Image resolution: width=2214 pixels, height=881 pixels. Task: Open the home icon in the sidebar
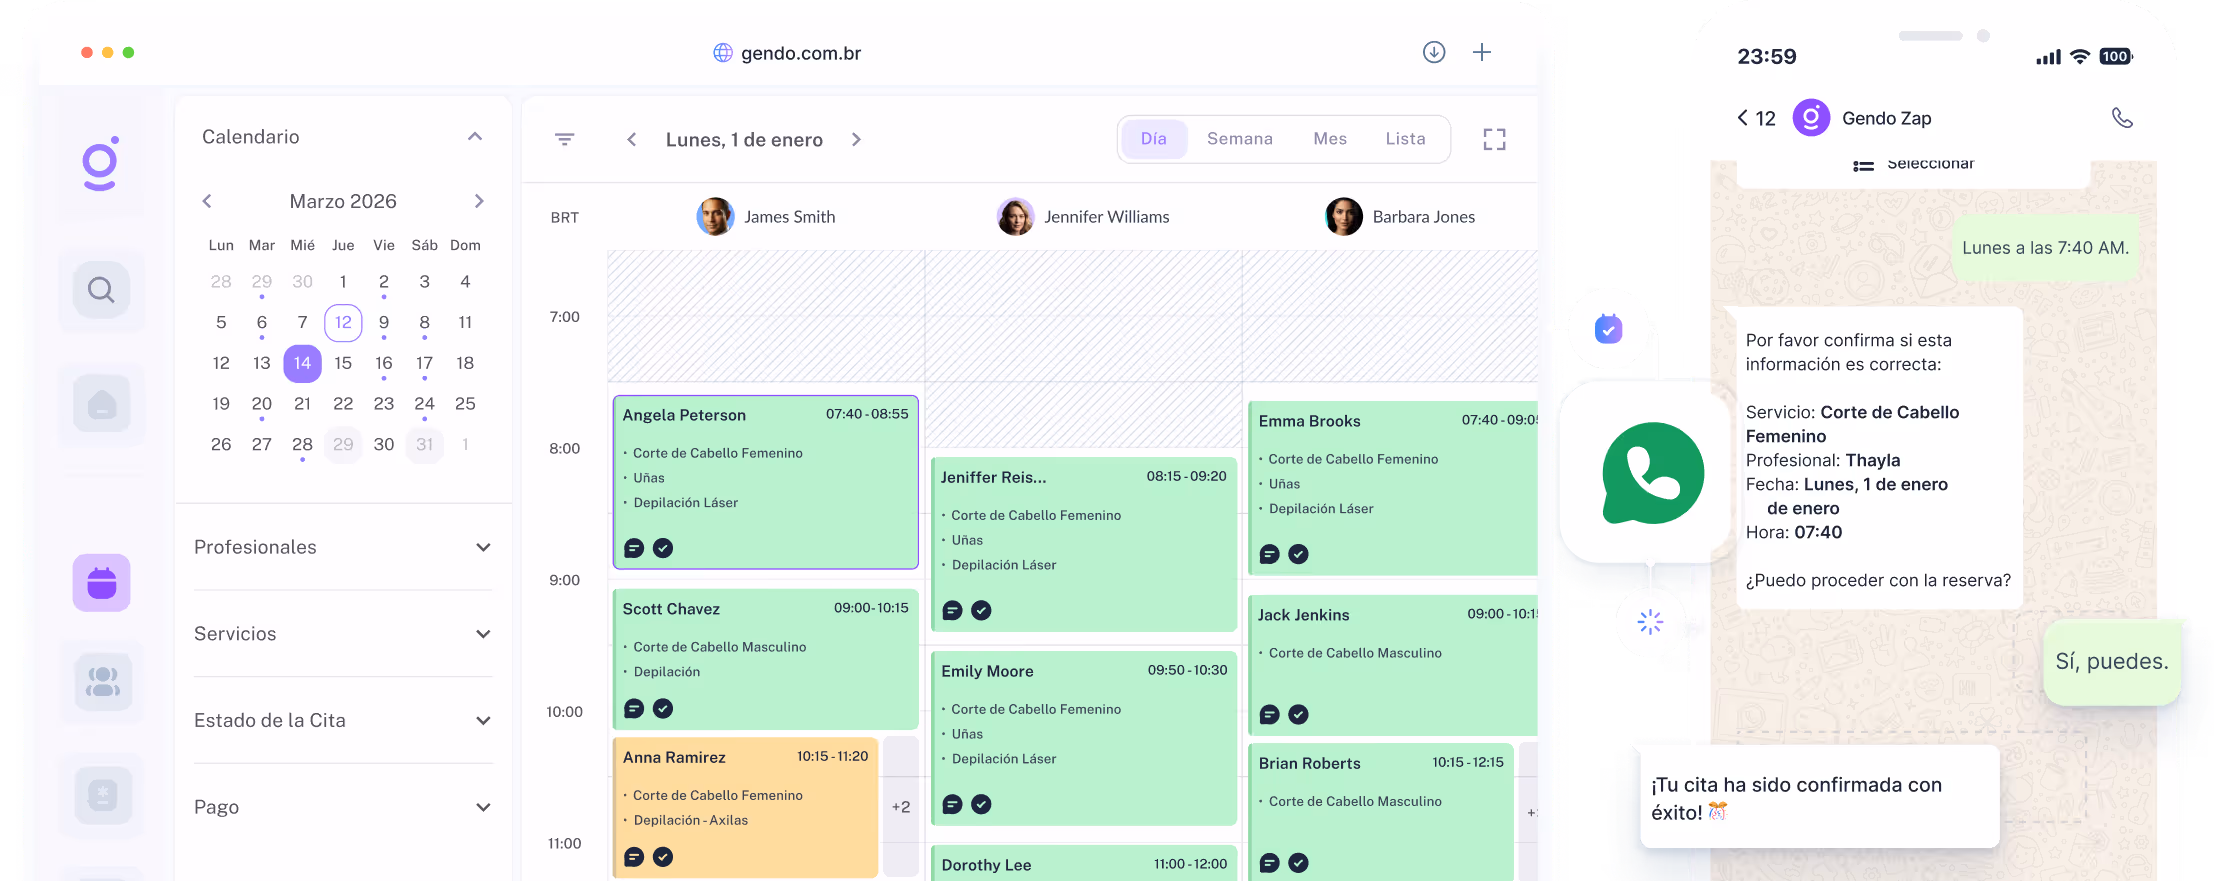[101, 404]
